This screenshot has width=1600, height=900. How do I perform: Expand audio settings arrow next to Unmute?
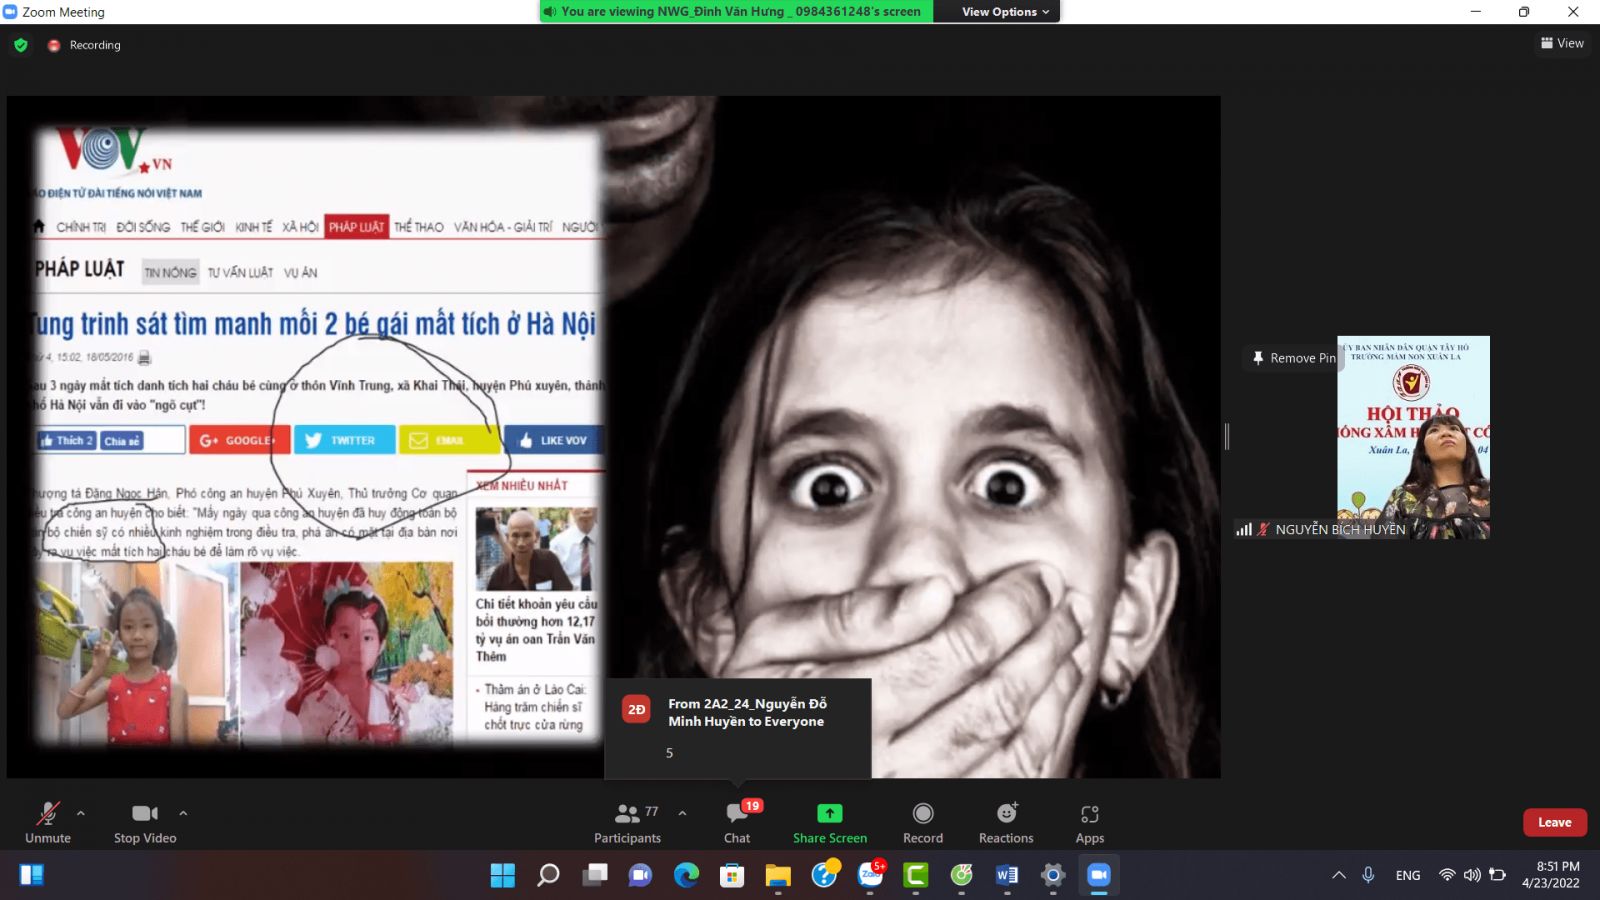click(x=81, y=813)
